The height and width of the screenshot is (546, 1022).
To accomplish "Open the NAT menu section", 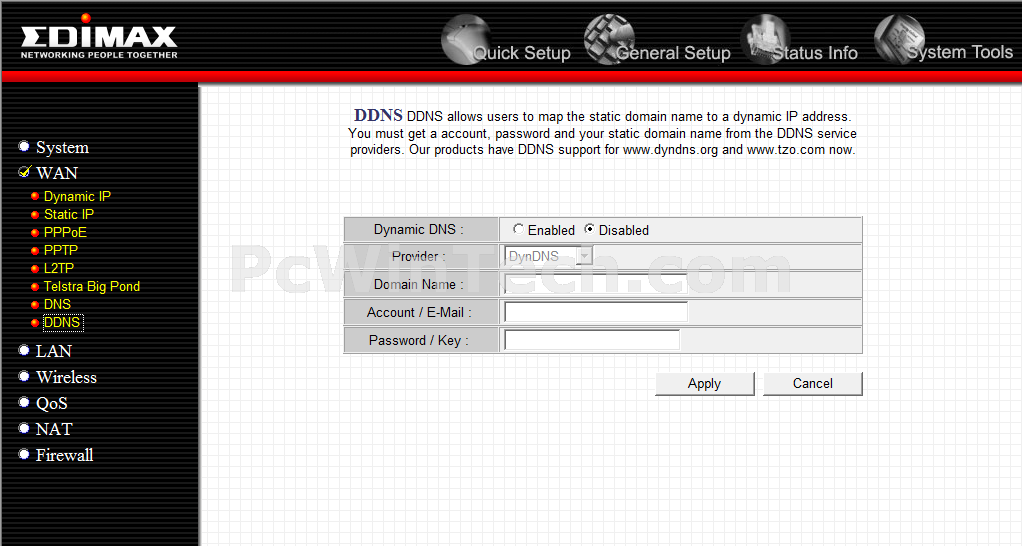I will pyautogui.click(x=54, y=429).
